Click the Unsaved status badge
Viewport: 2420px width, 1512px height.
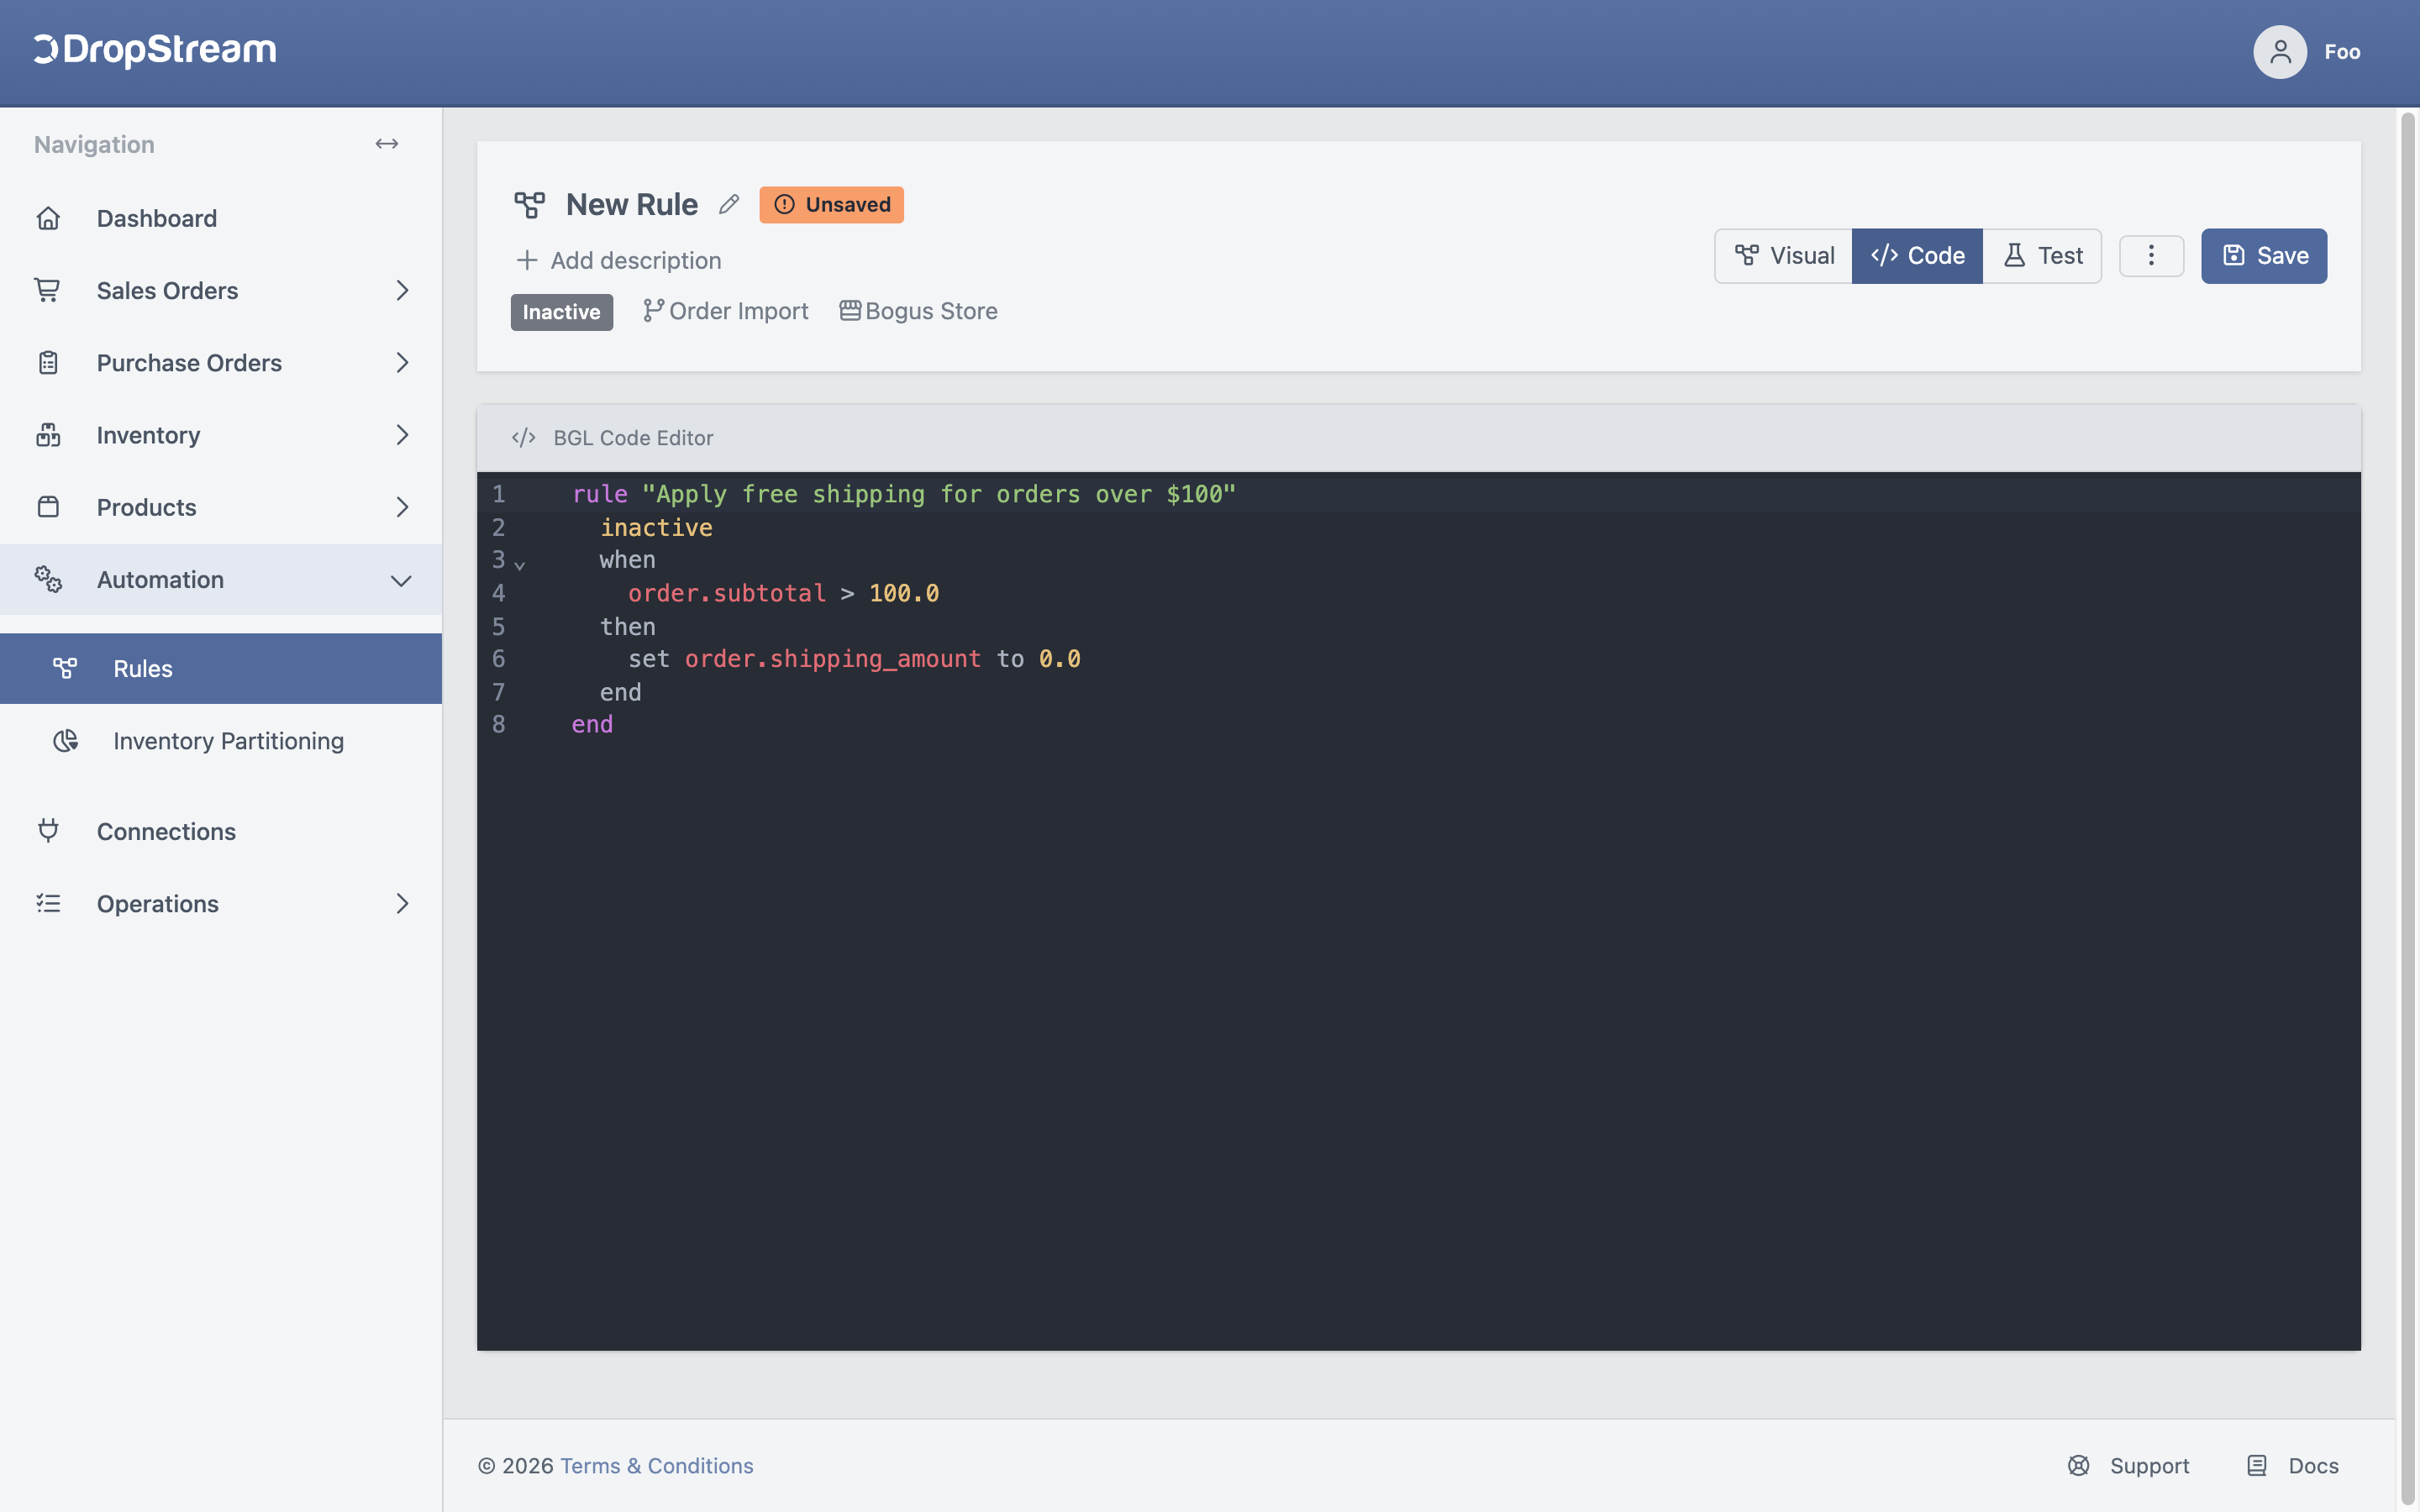831,204
